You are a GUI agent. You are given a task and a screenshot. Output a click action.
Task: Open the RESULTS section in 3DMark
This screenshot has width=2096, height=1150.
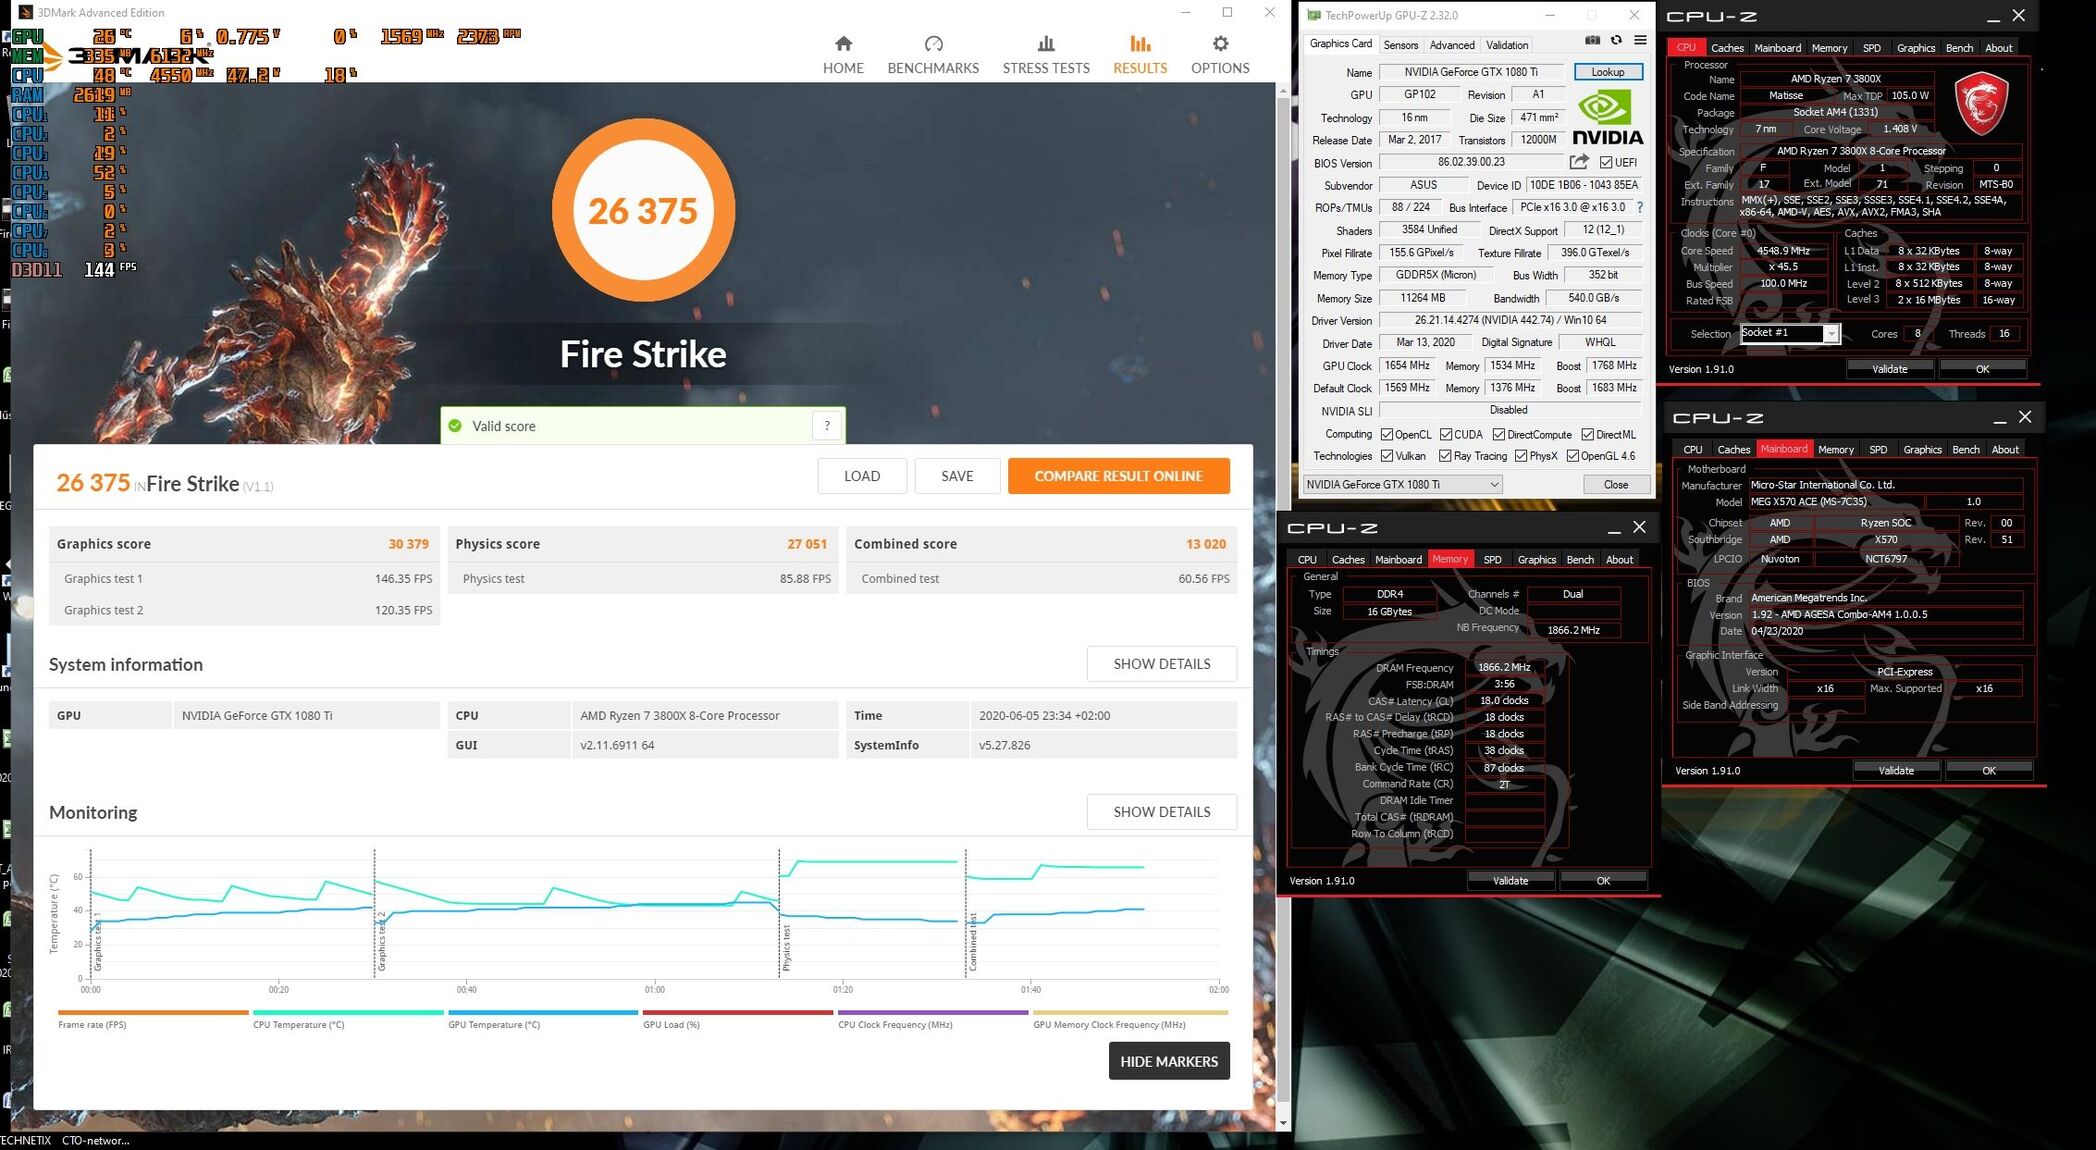click(1140, 55)
